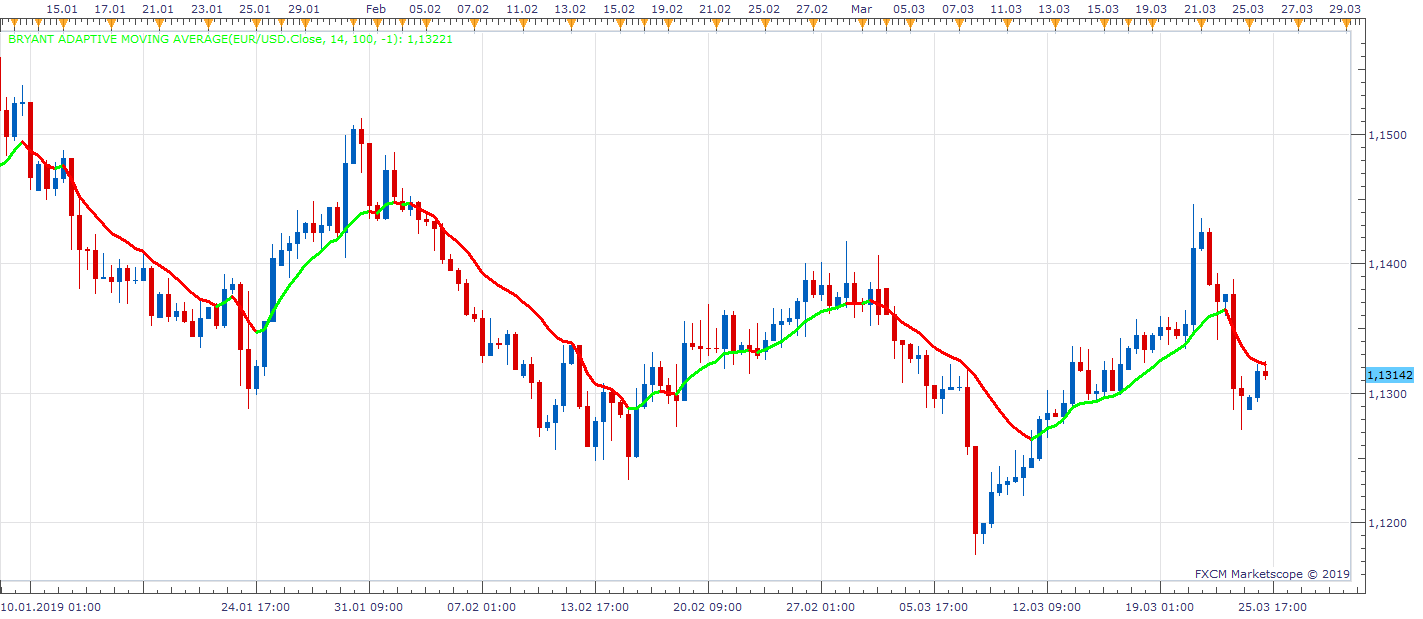The image size is (1423, 619).
Task: Click the current price tag 1,13142
Action: pyautogui.click(x=1390, y=375)
